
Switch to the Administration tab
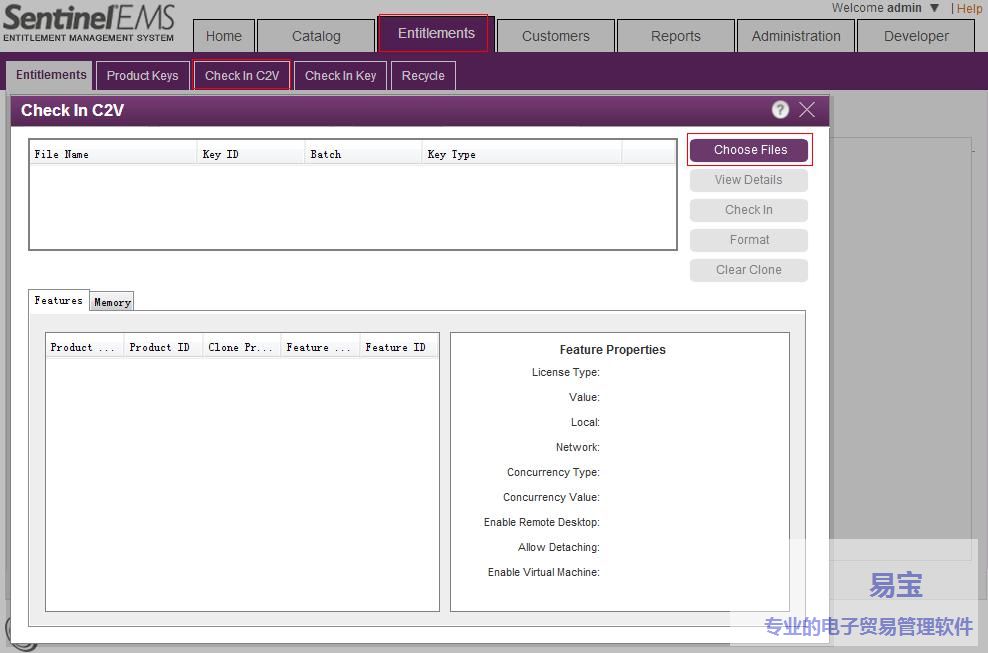tap(795, 36)
